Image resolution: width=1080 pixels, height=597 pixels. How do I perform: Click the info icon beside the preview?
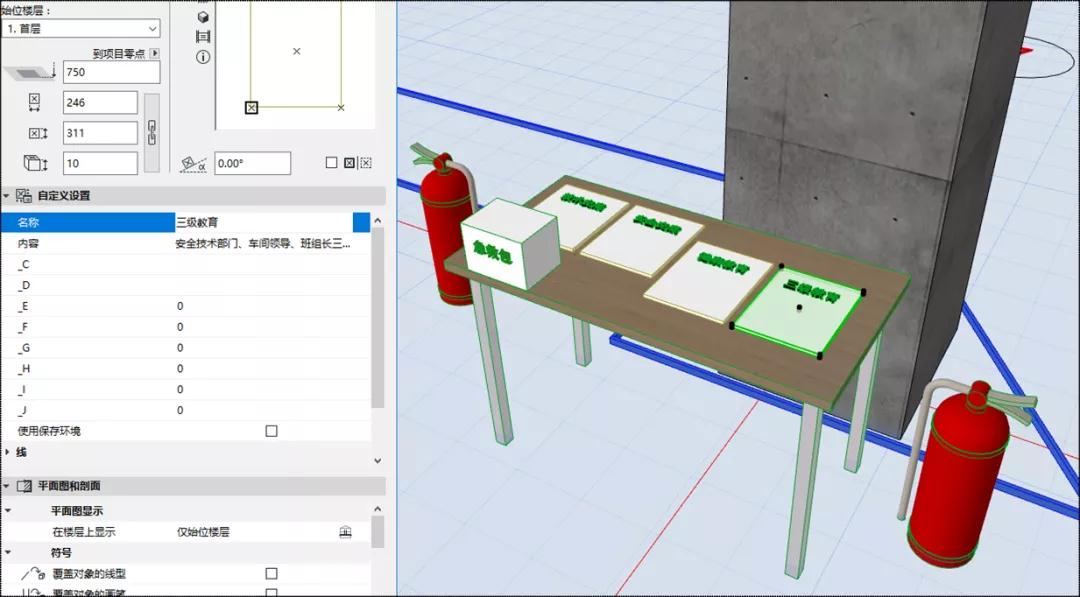click(x=203, y=57)
